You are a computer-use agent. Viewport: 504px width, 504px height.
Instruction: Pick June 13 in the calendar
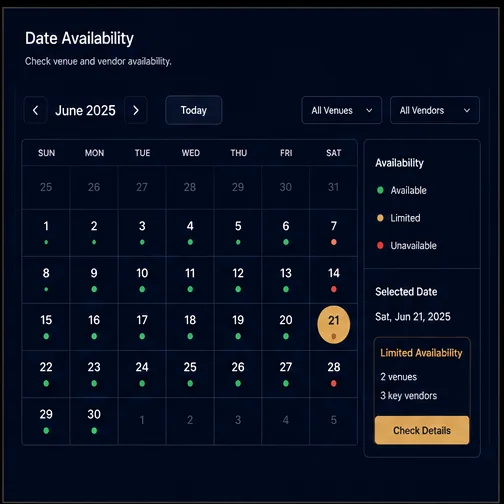pyautogui.click(x=286, y=280)
